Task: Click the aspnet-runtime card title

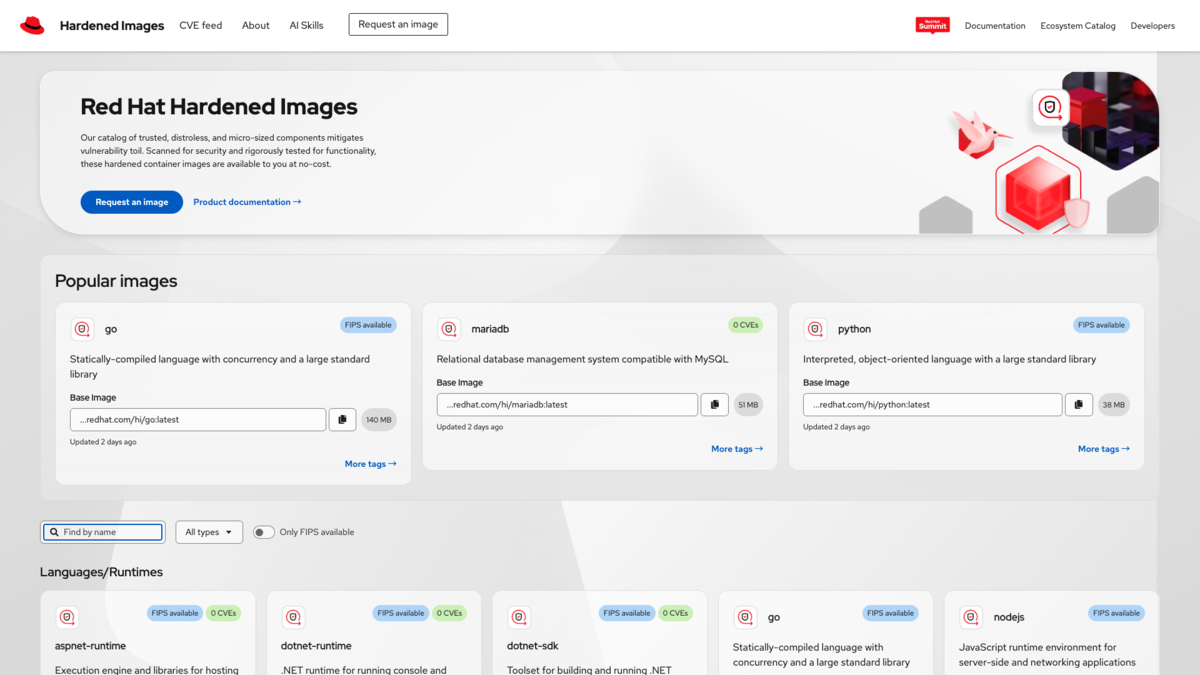Action: pyautogui.click(x=91, y=646)
